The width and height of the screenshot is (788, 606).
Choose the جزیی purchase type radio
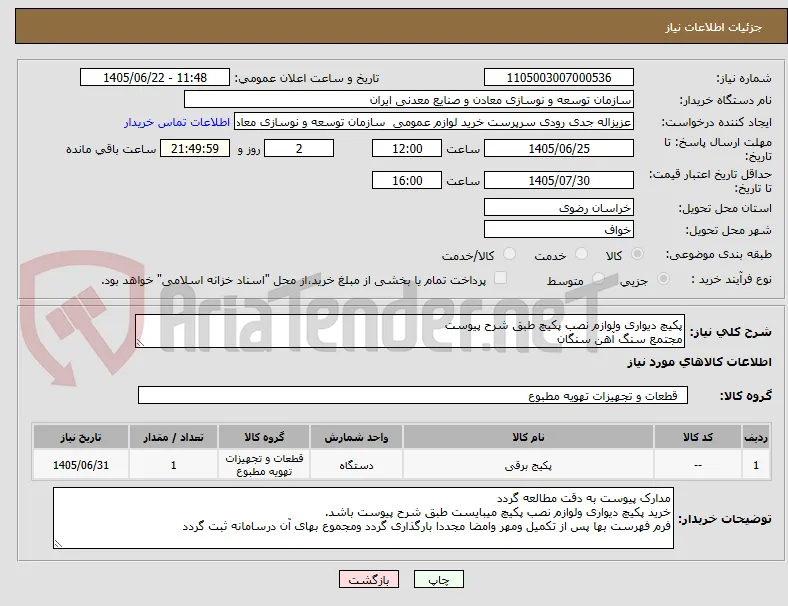[663, 278]
